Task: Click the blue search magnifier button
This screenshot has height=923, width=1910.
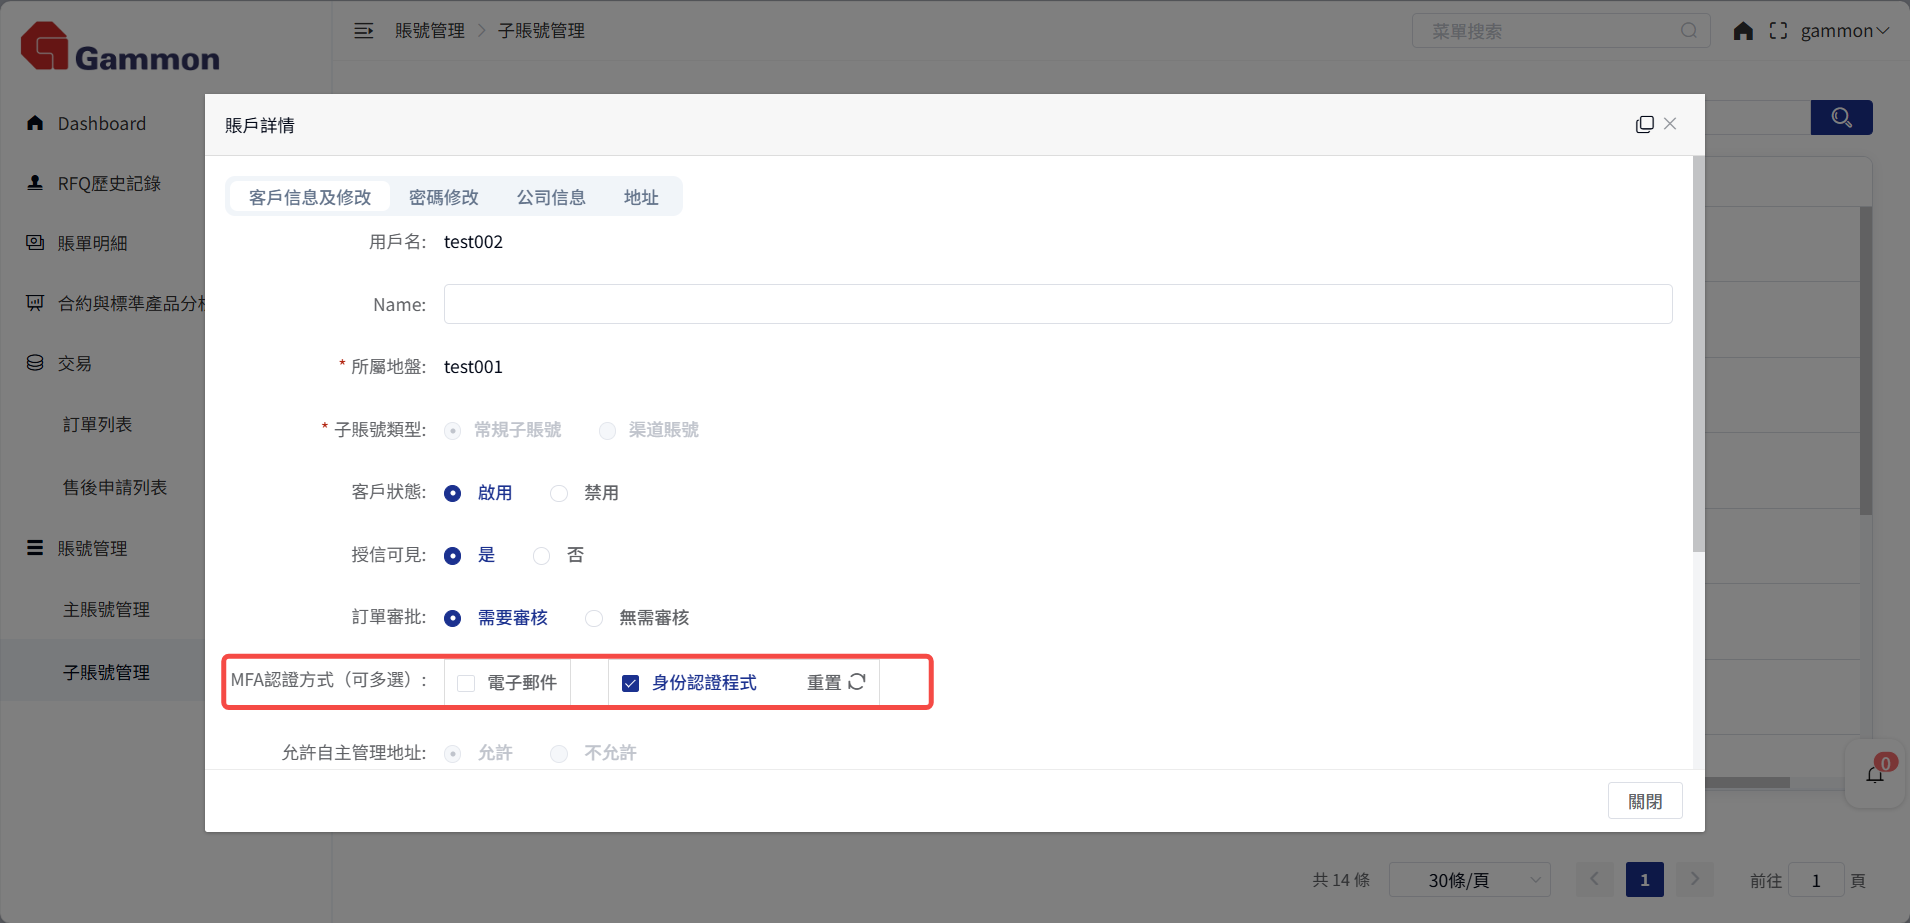Action: [1841, 118]
